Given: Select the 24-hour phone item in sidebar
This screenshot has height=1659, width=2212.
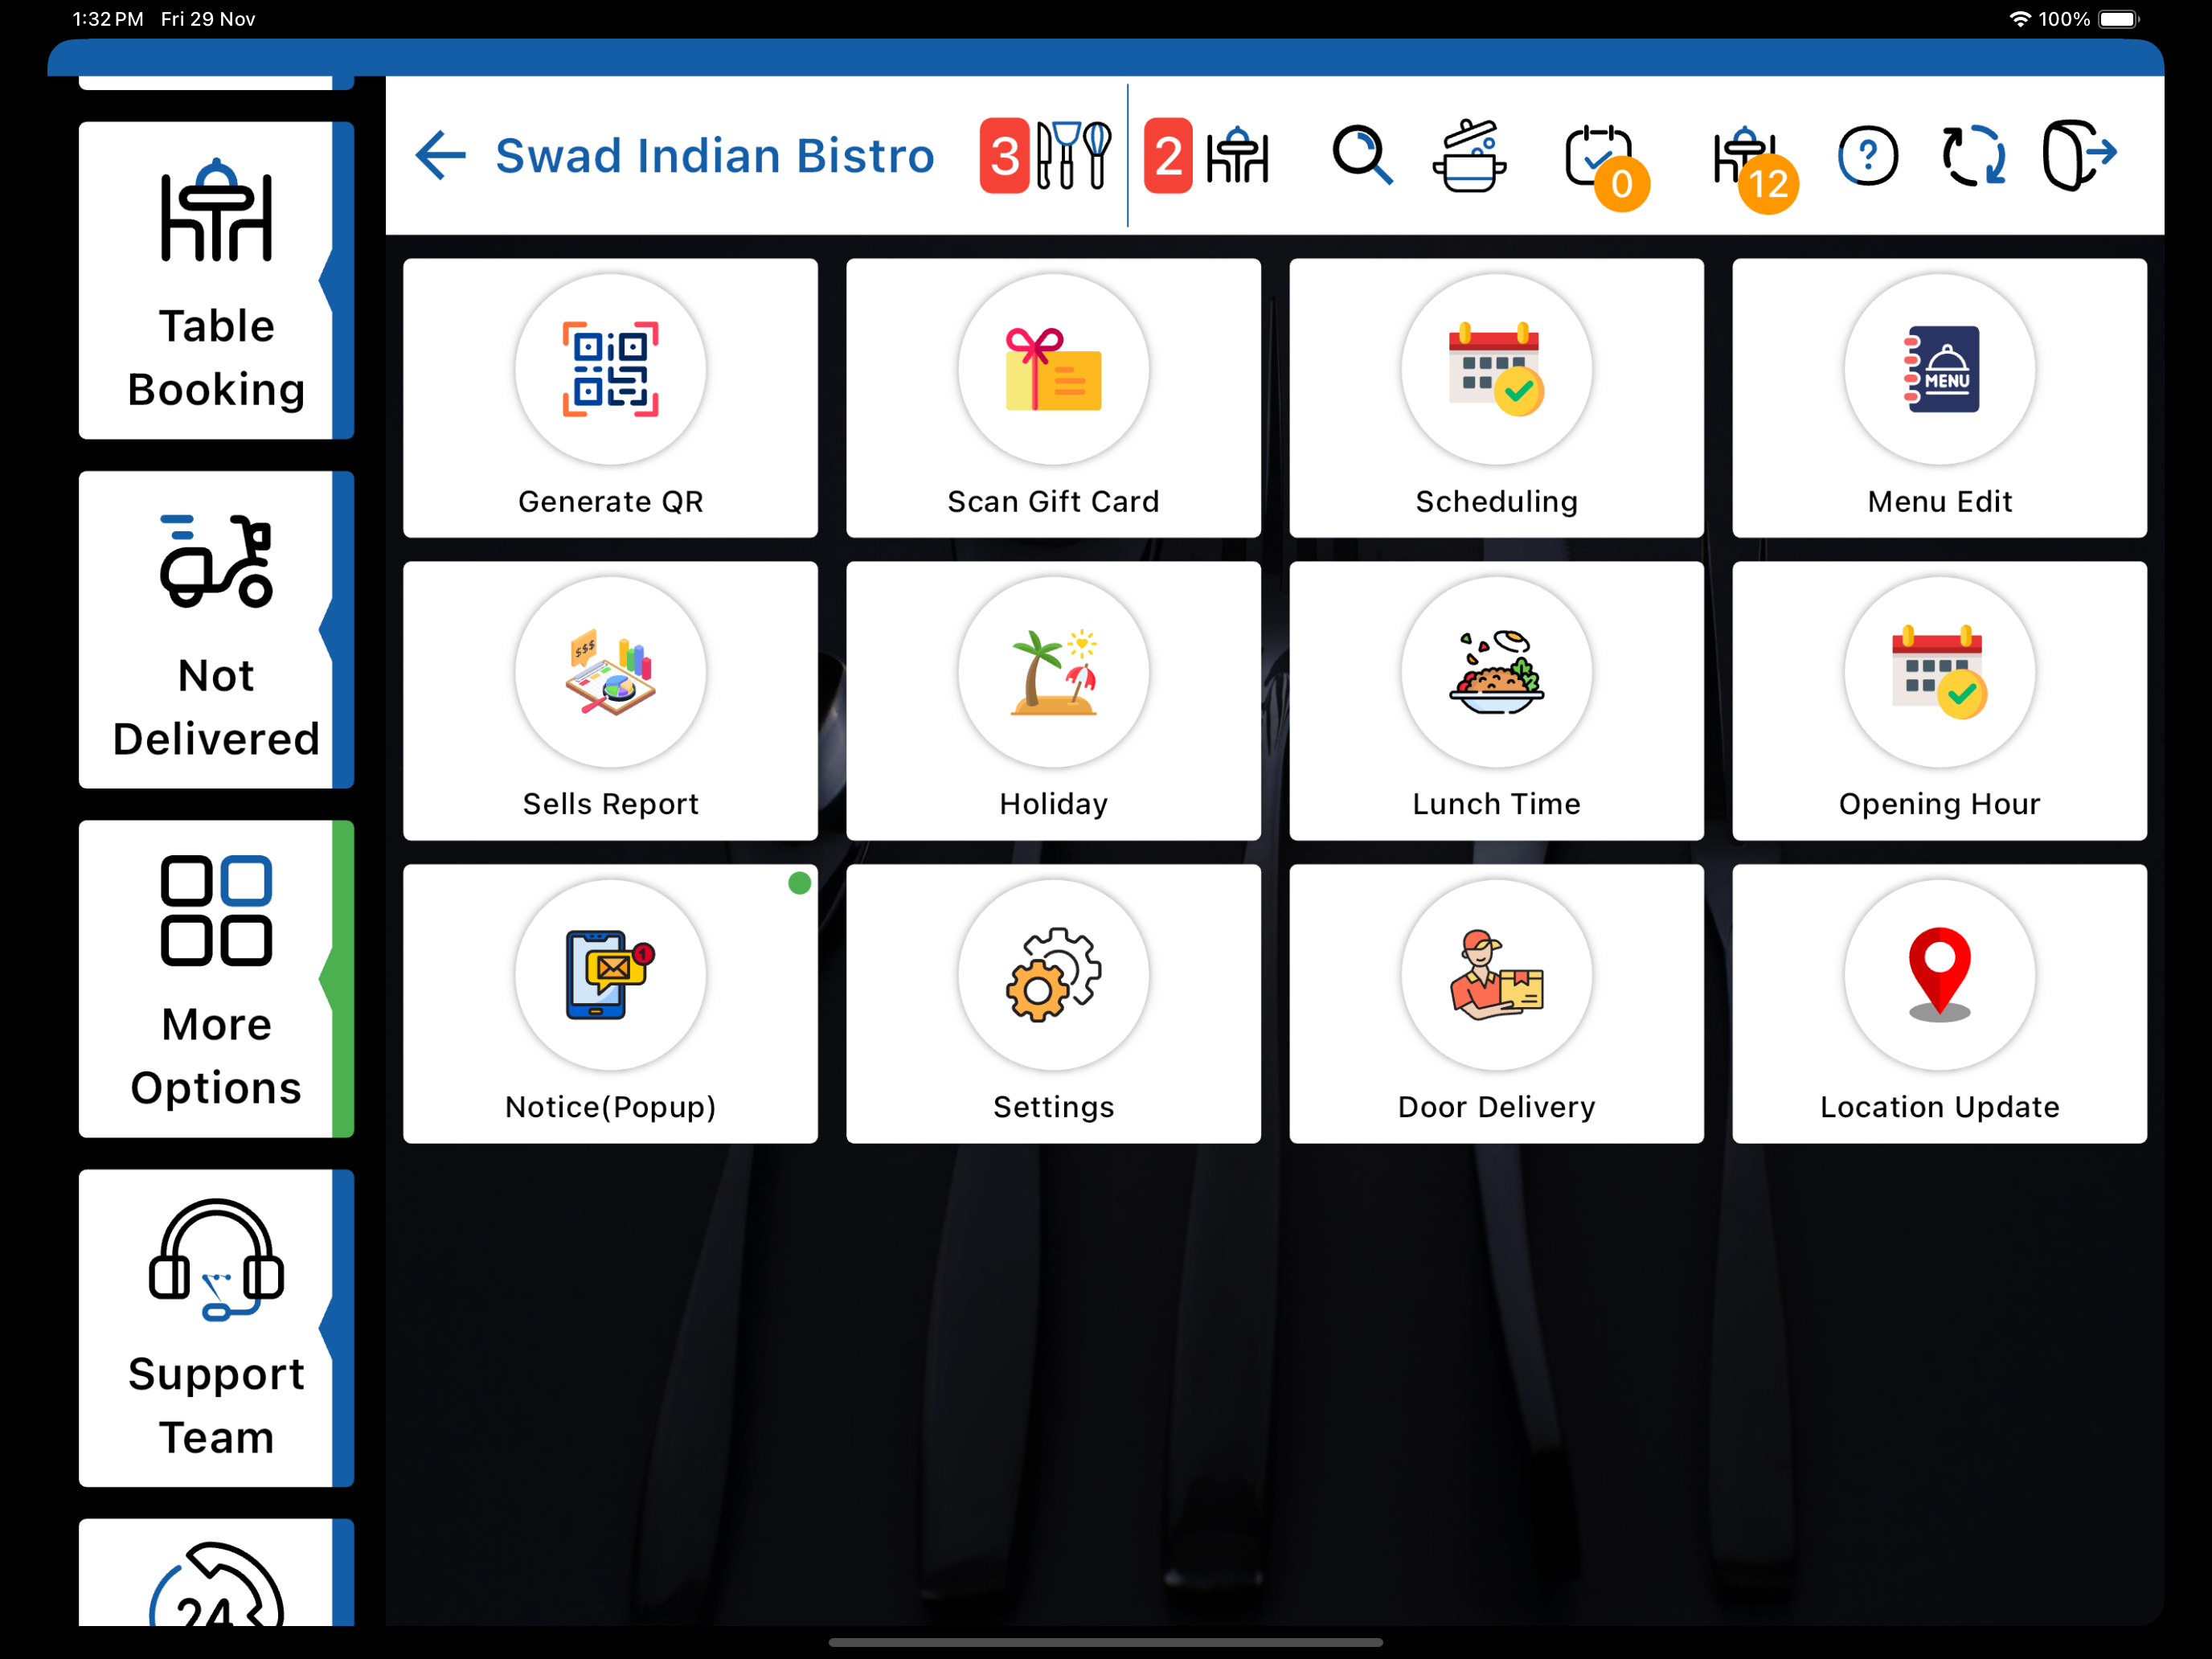Looking at the screenshot, I should (216, 1572).
